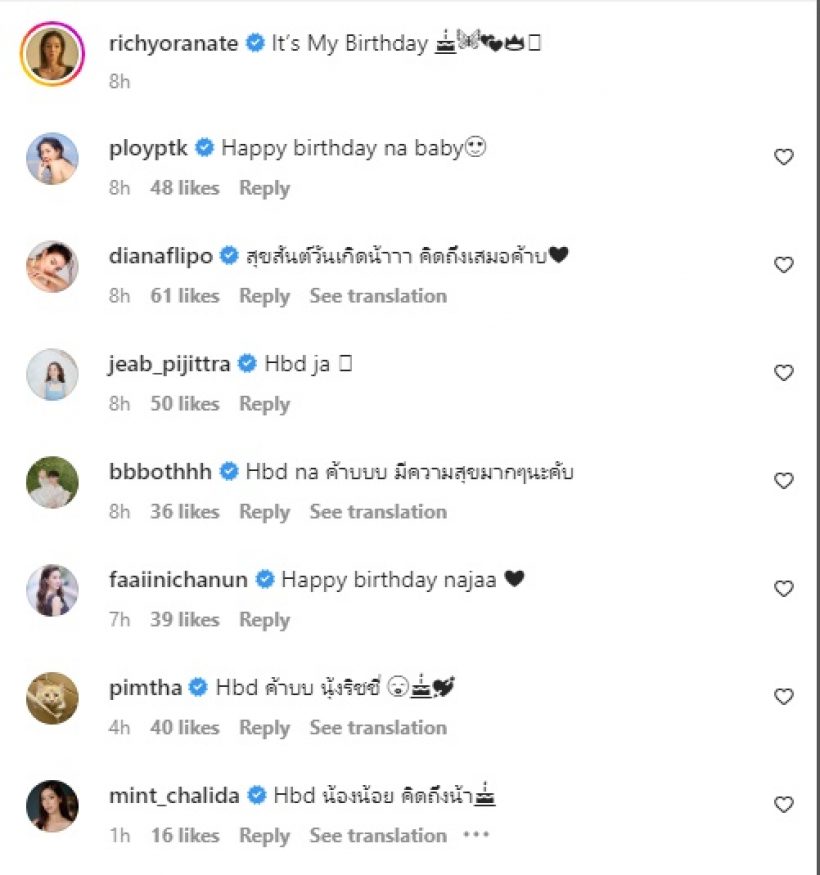The width and height of the screenshot is (820, 875).
Task: Open richyoranate's profile via username
Action: [x=174, y=44]
